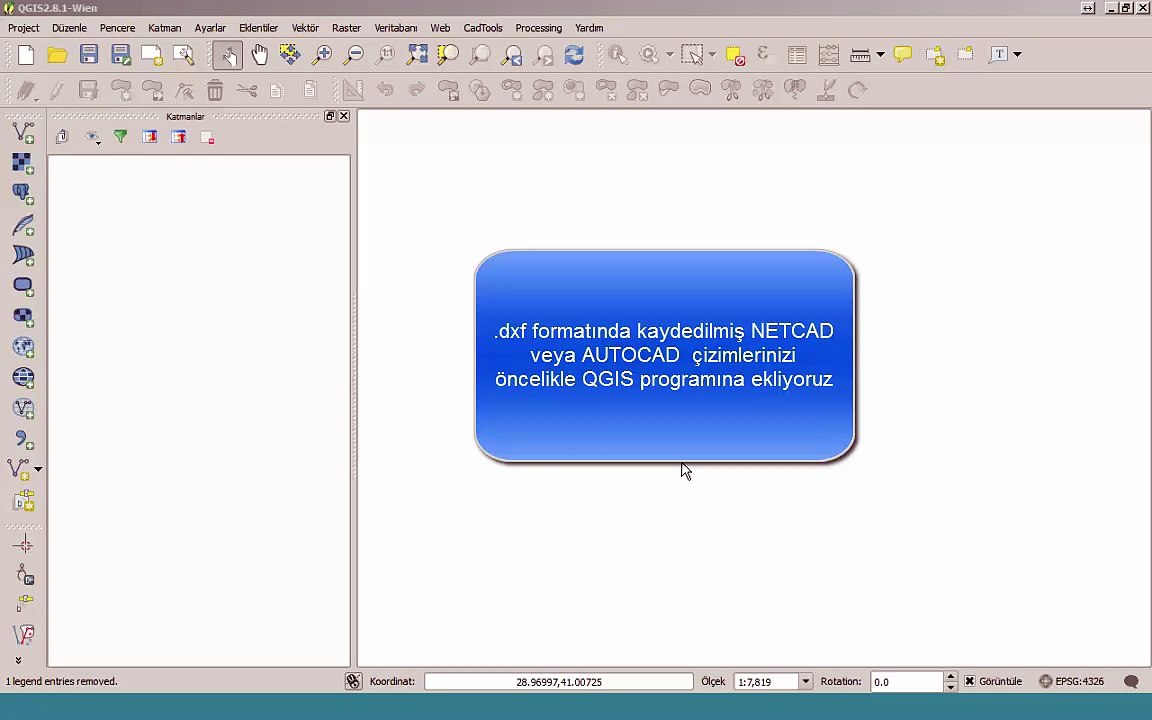Click the New Print Composer icon
Viewport: 1152px width, 720px height.
(152, 55)
